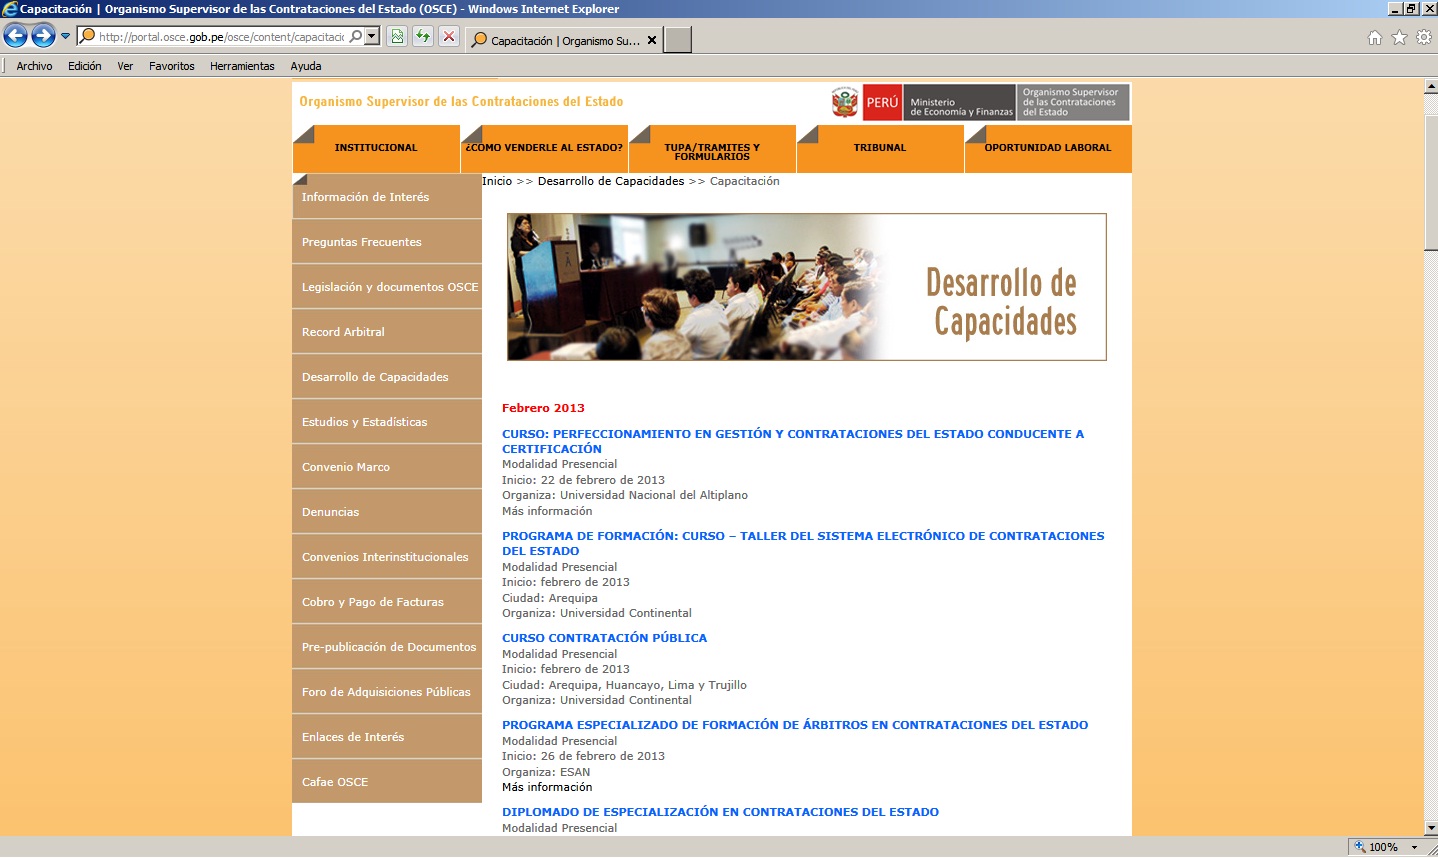Viewport: 1438px width, 858px height.
Task: Open the OPORTUNIDAD LABORAL navigation tab
Action: pos(1048,148)
